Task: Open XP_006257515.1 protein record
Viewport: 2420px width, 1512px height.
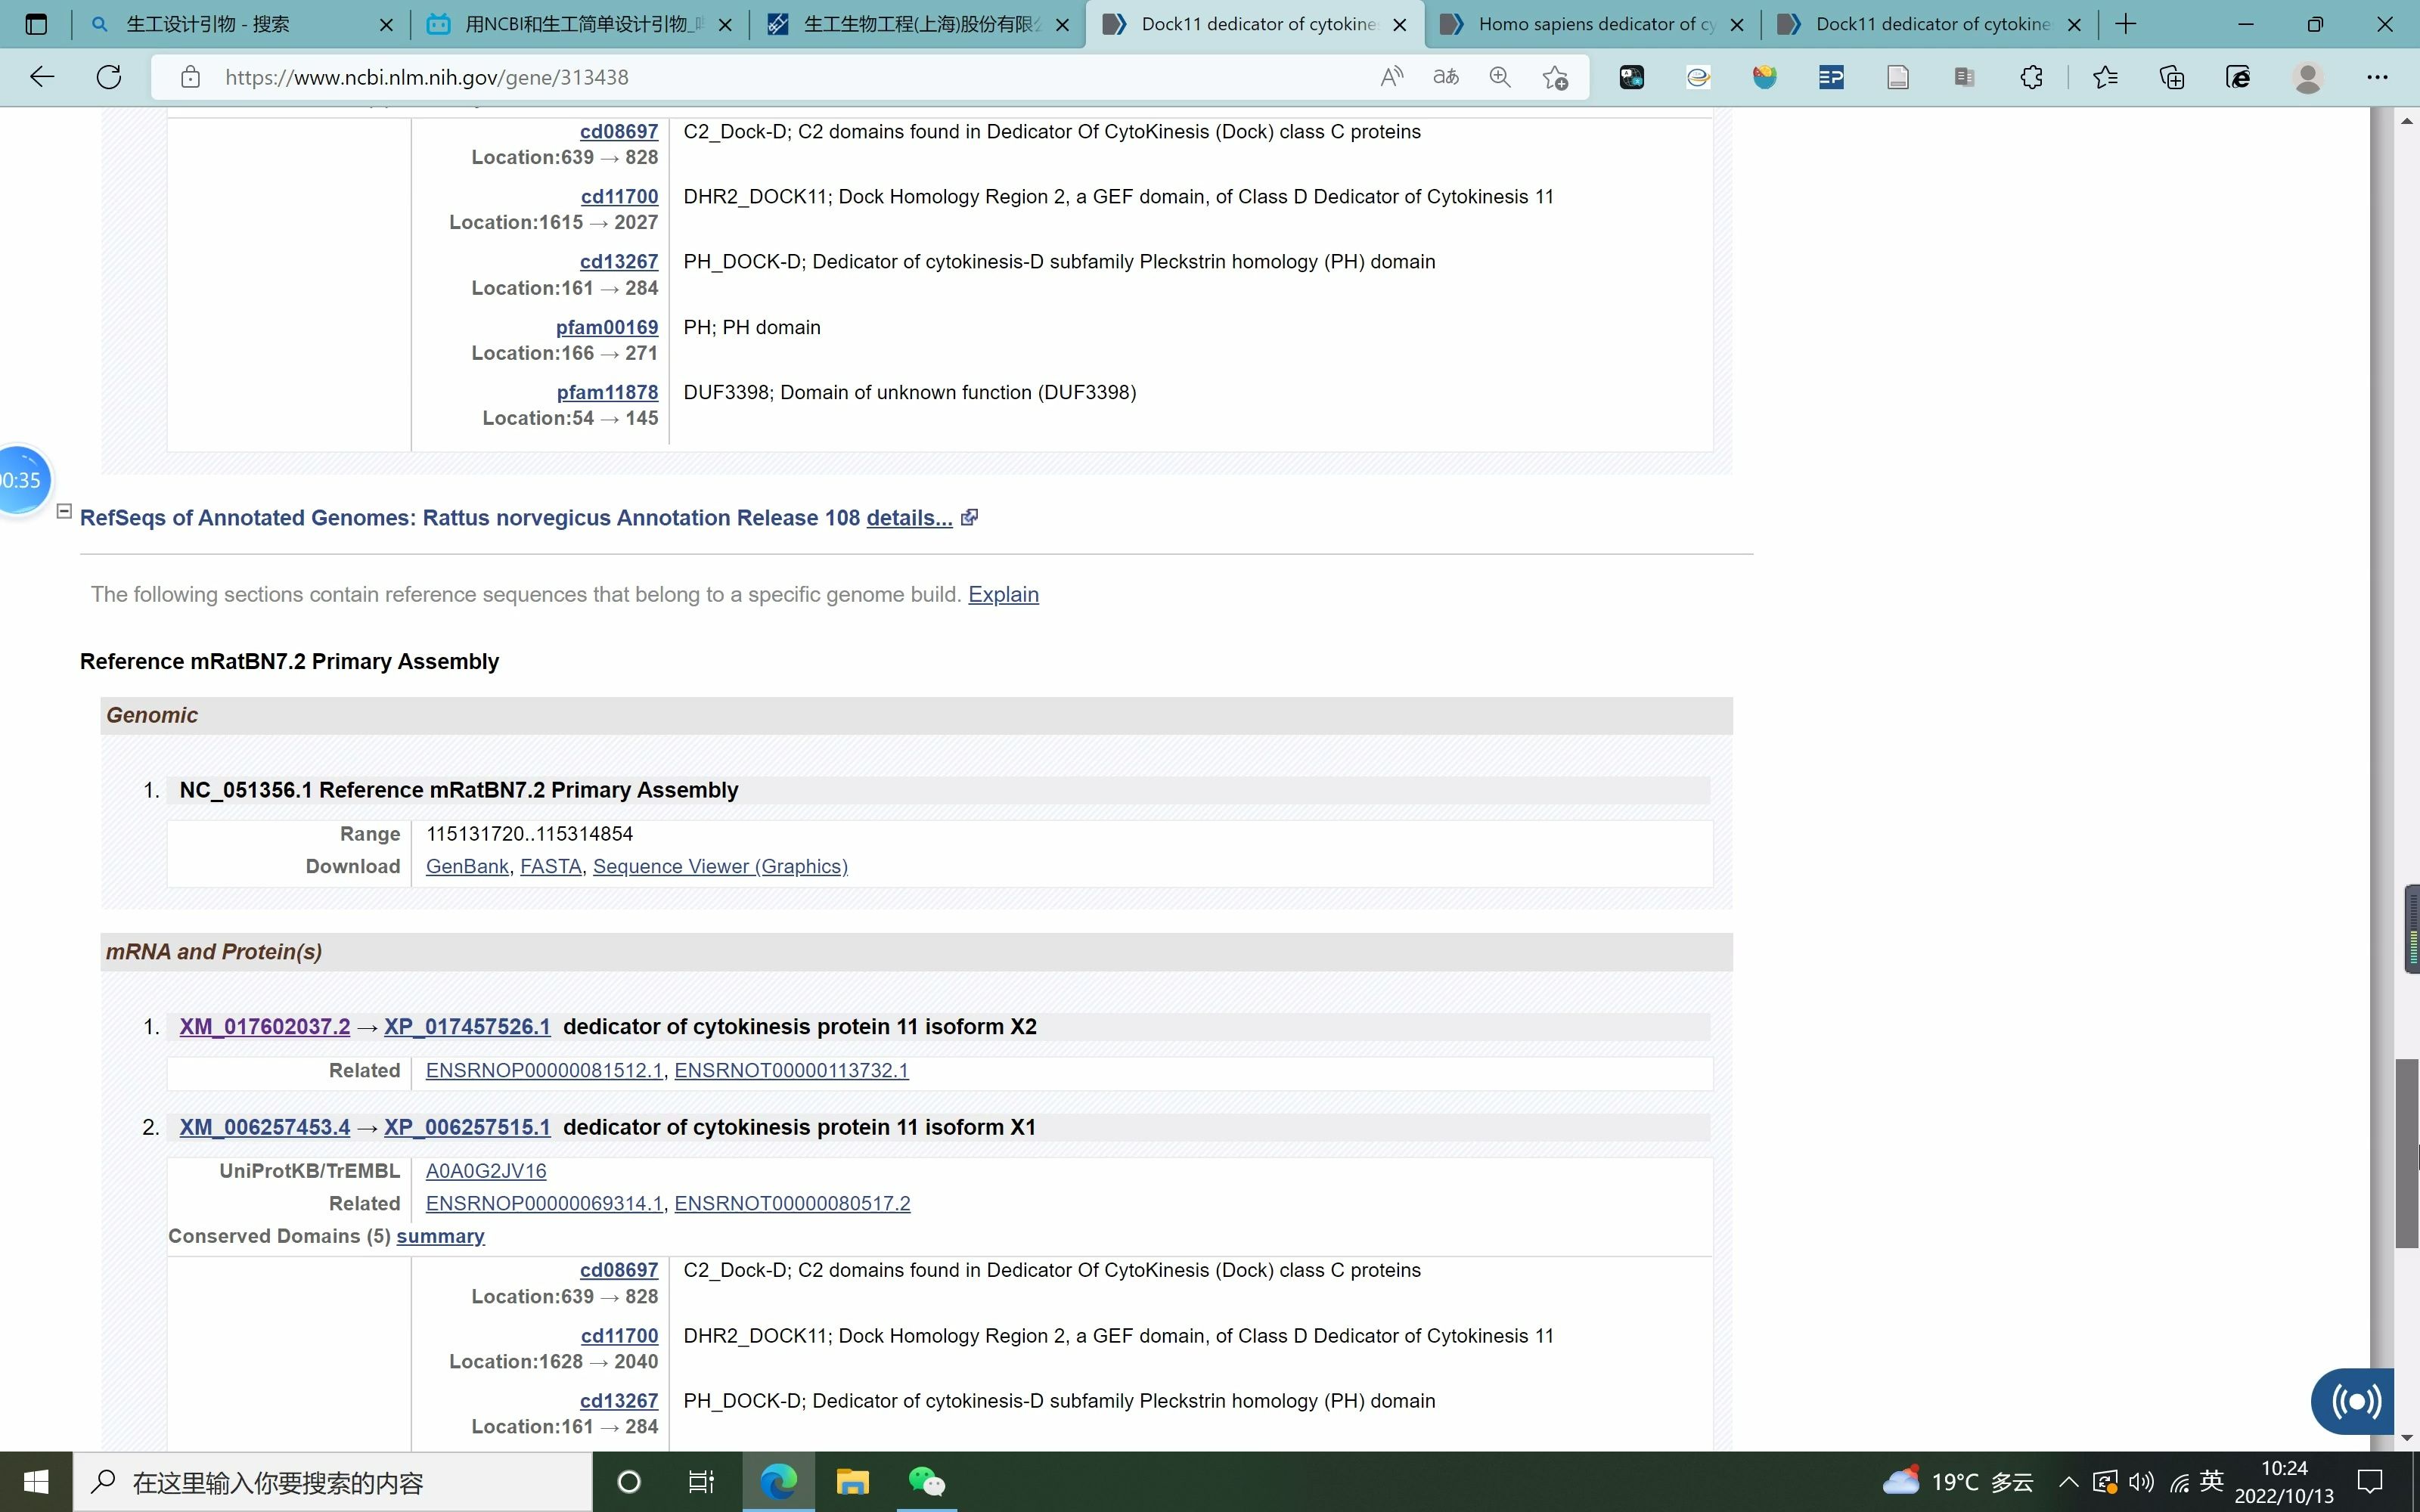Action: [x=467, y=1127]
